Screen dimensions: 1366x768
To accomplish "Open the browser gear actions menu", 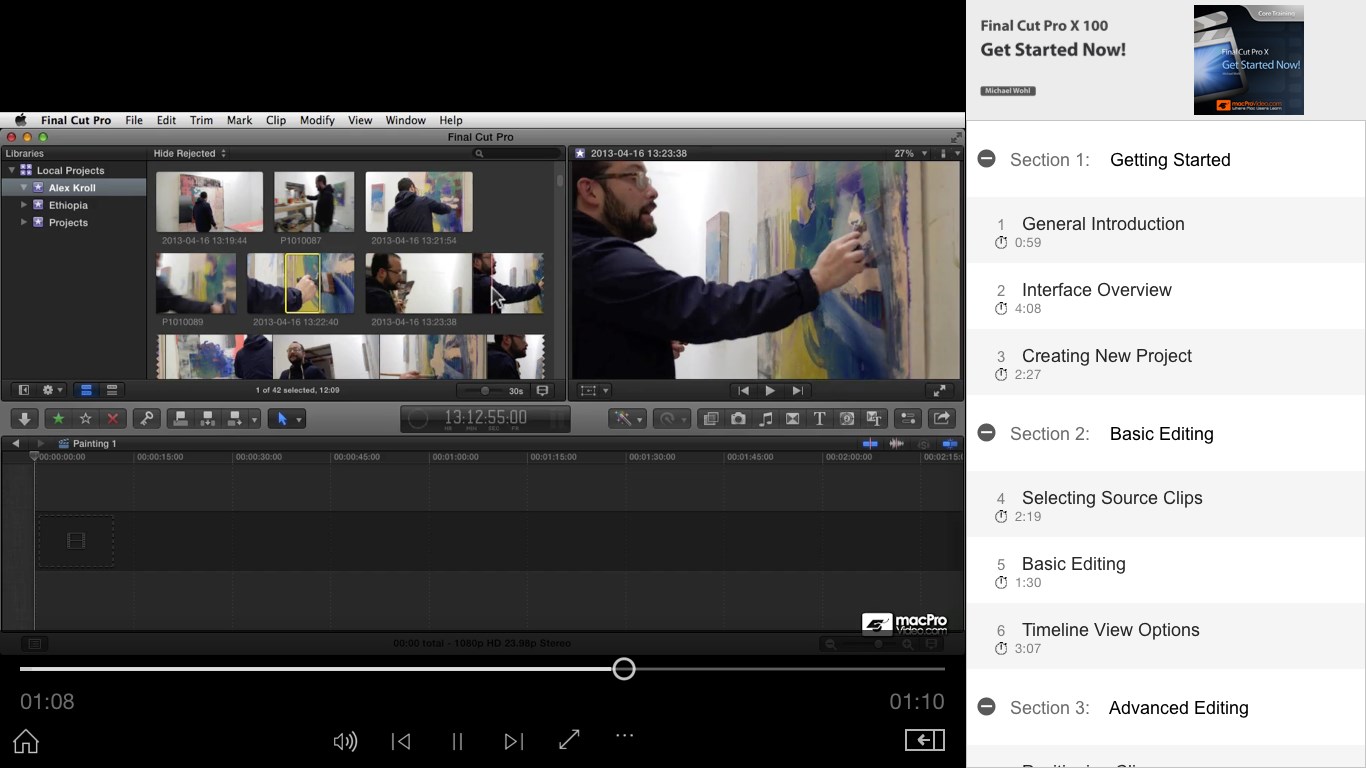I will point(52,390).
